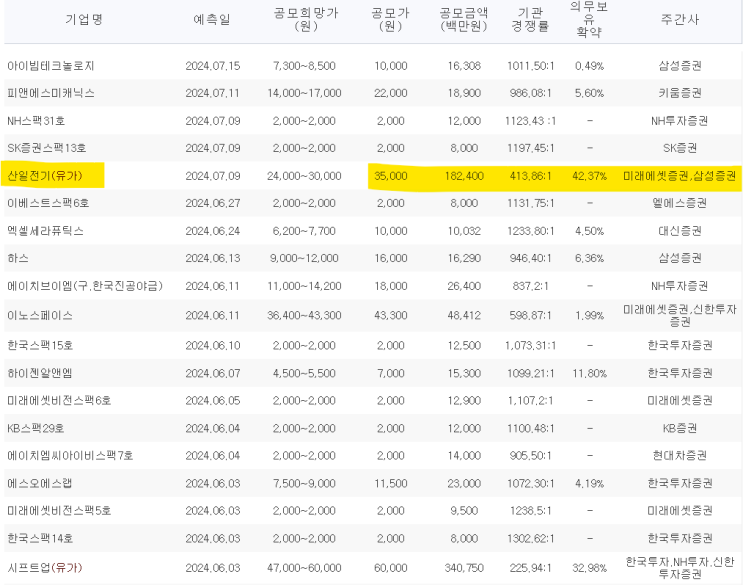Open company 이베스트스팩6호
The height and width of the screenshot is (585, 743).
[x=48, y=203]
